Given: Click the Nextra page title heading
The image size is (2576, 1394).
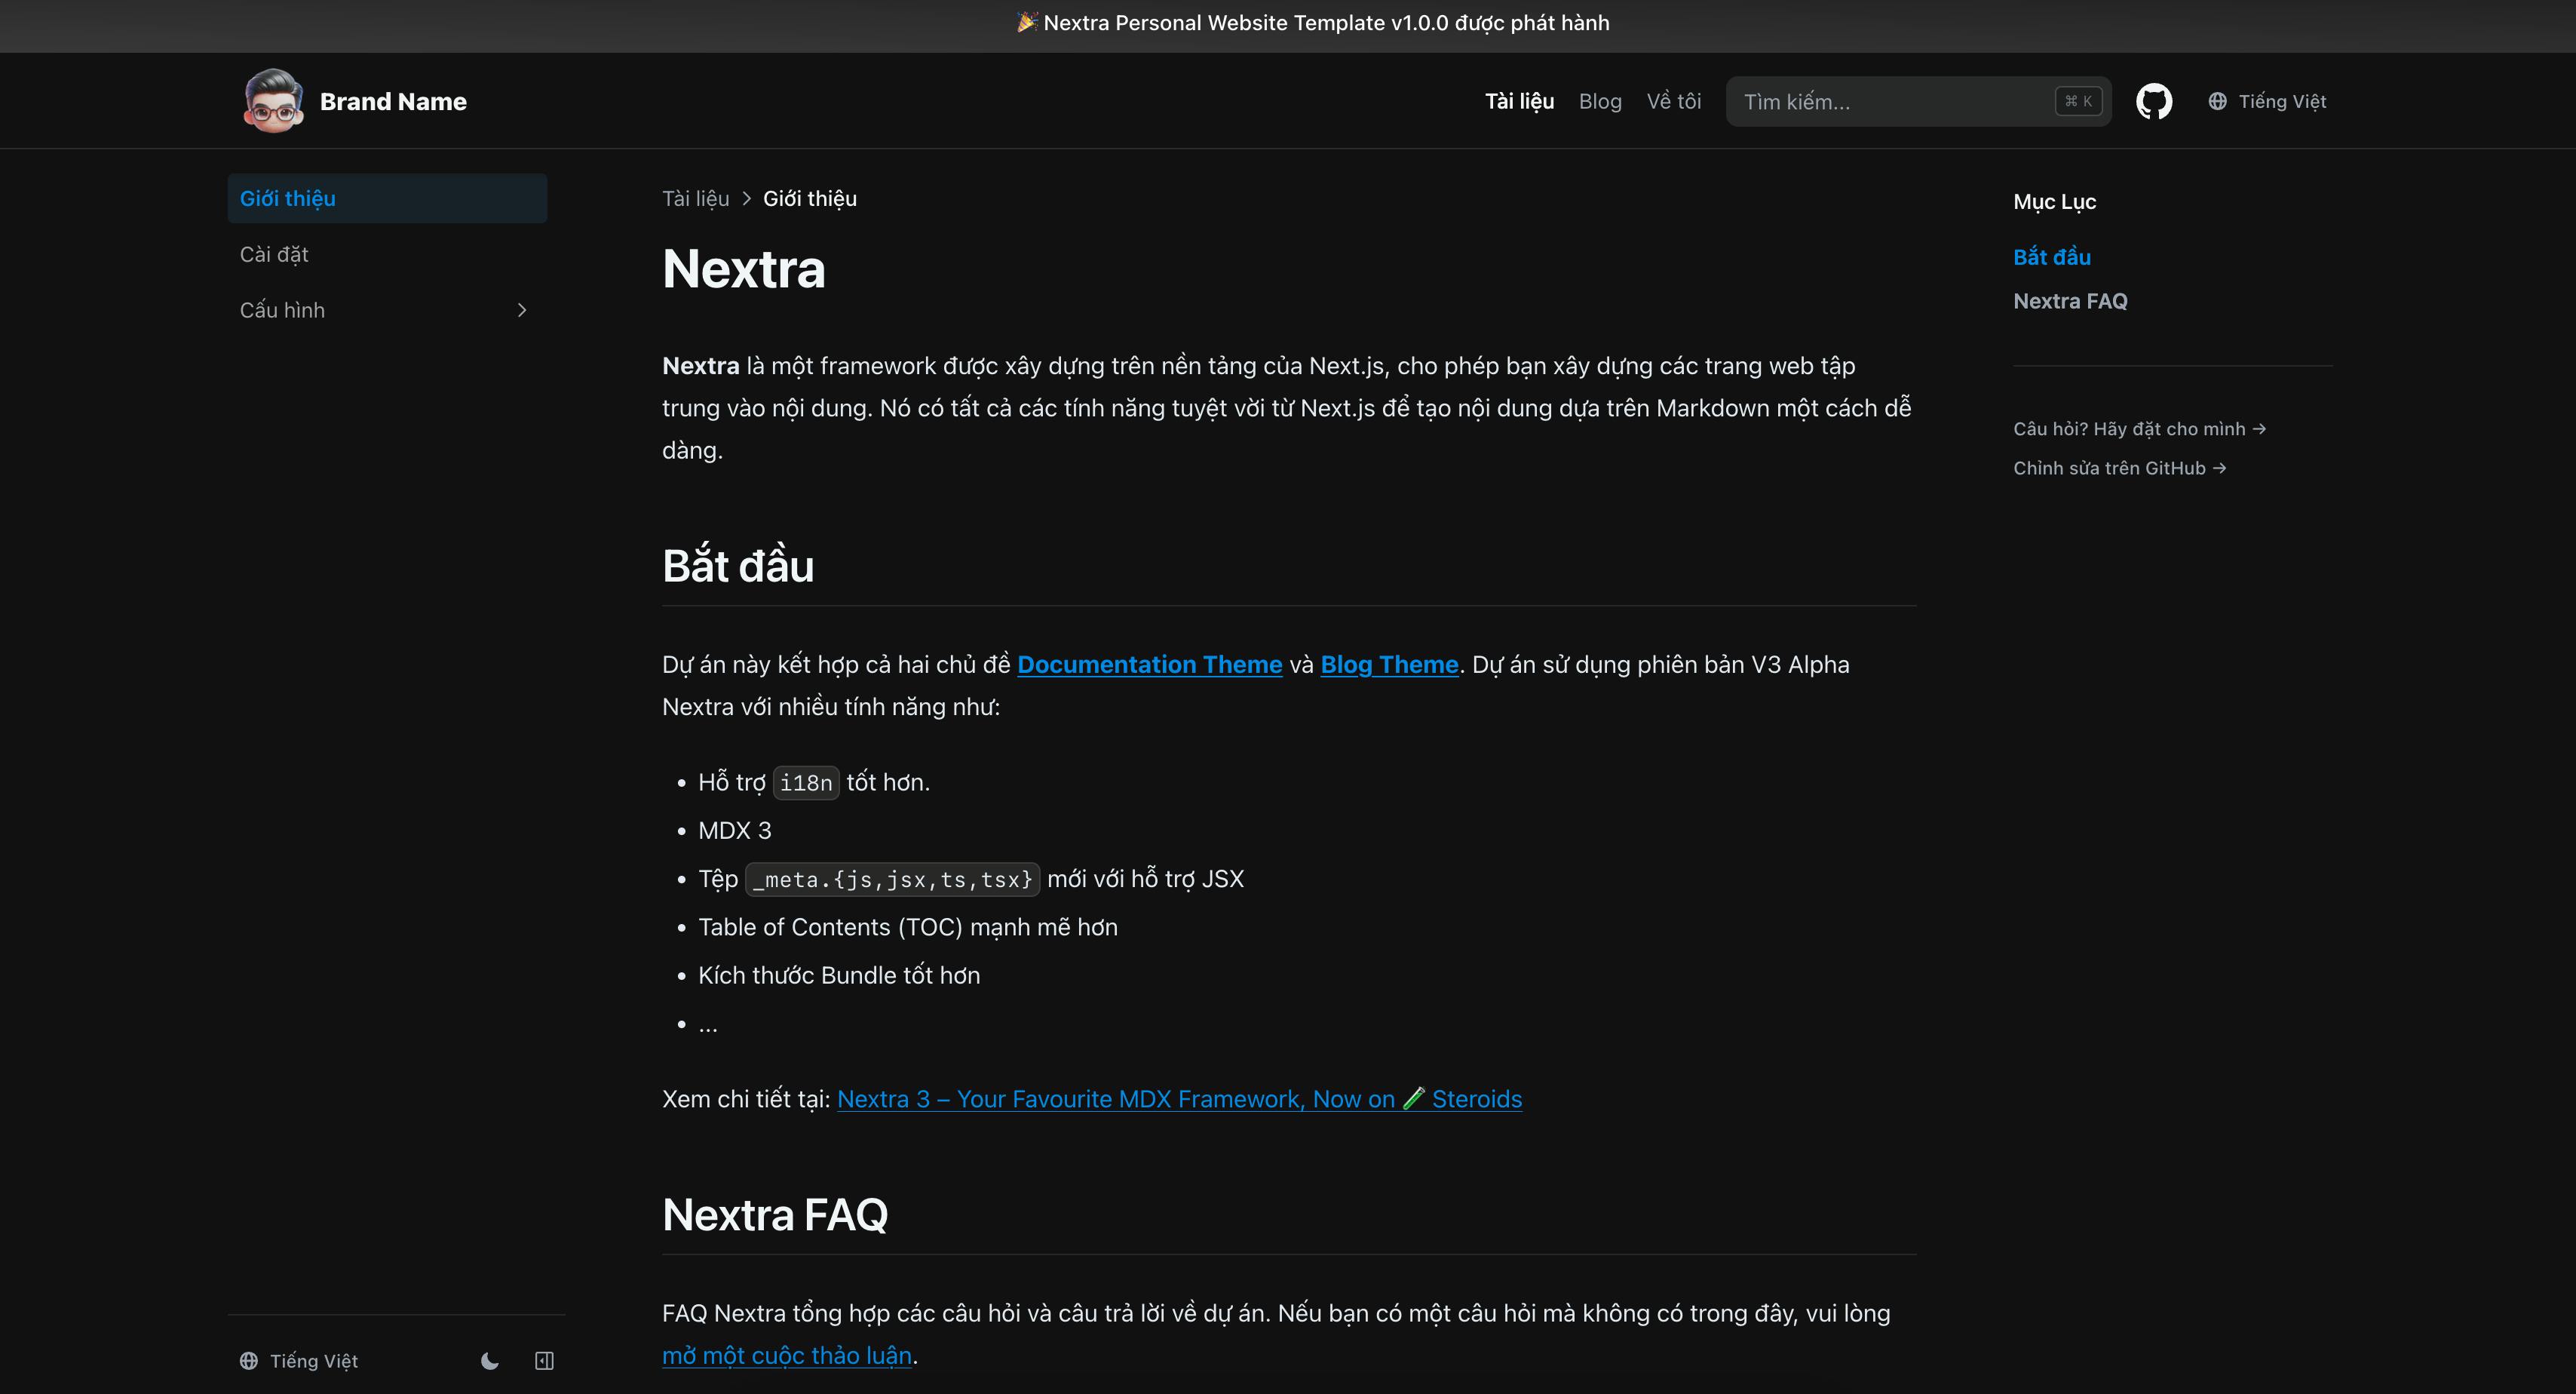Looking at the screenshot, I should pyautogui.click(x=744, y=269).
